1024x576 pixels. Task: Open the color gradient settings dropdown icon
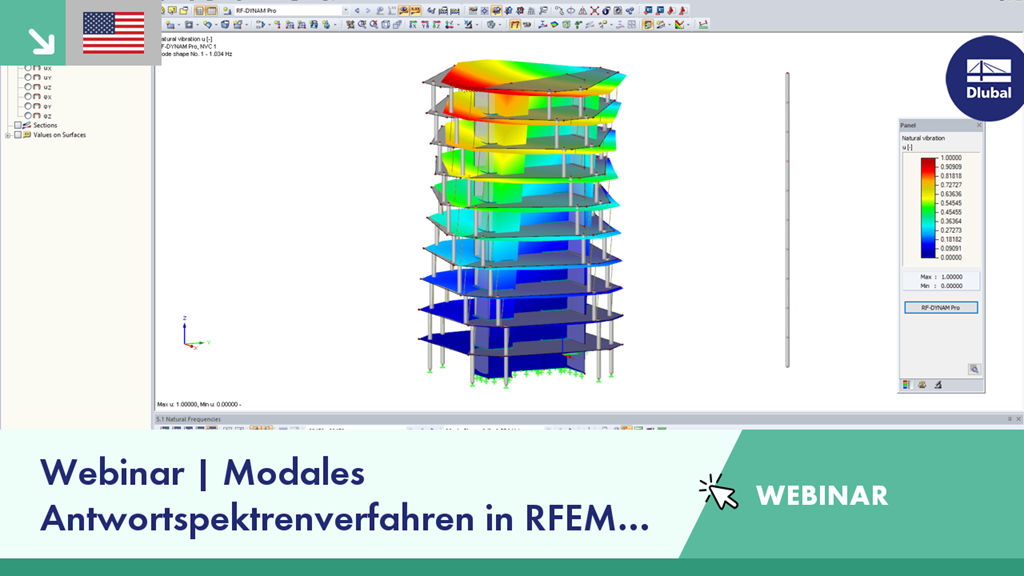pos(680,25)
